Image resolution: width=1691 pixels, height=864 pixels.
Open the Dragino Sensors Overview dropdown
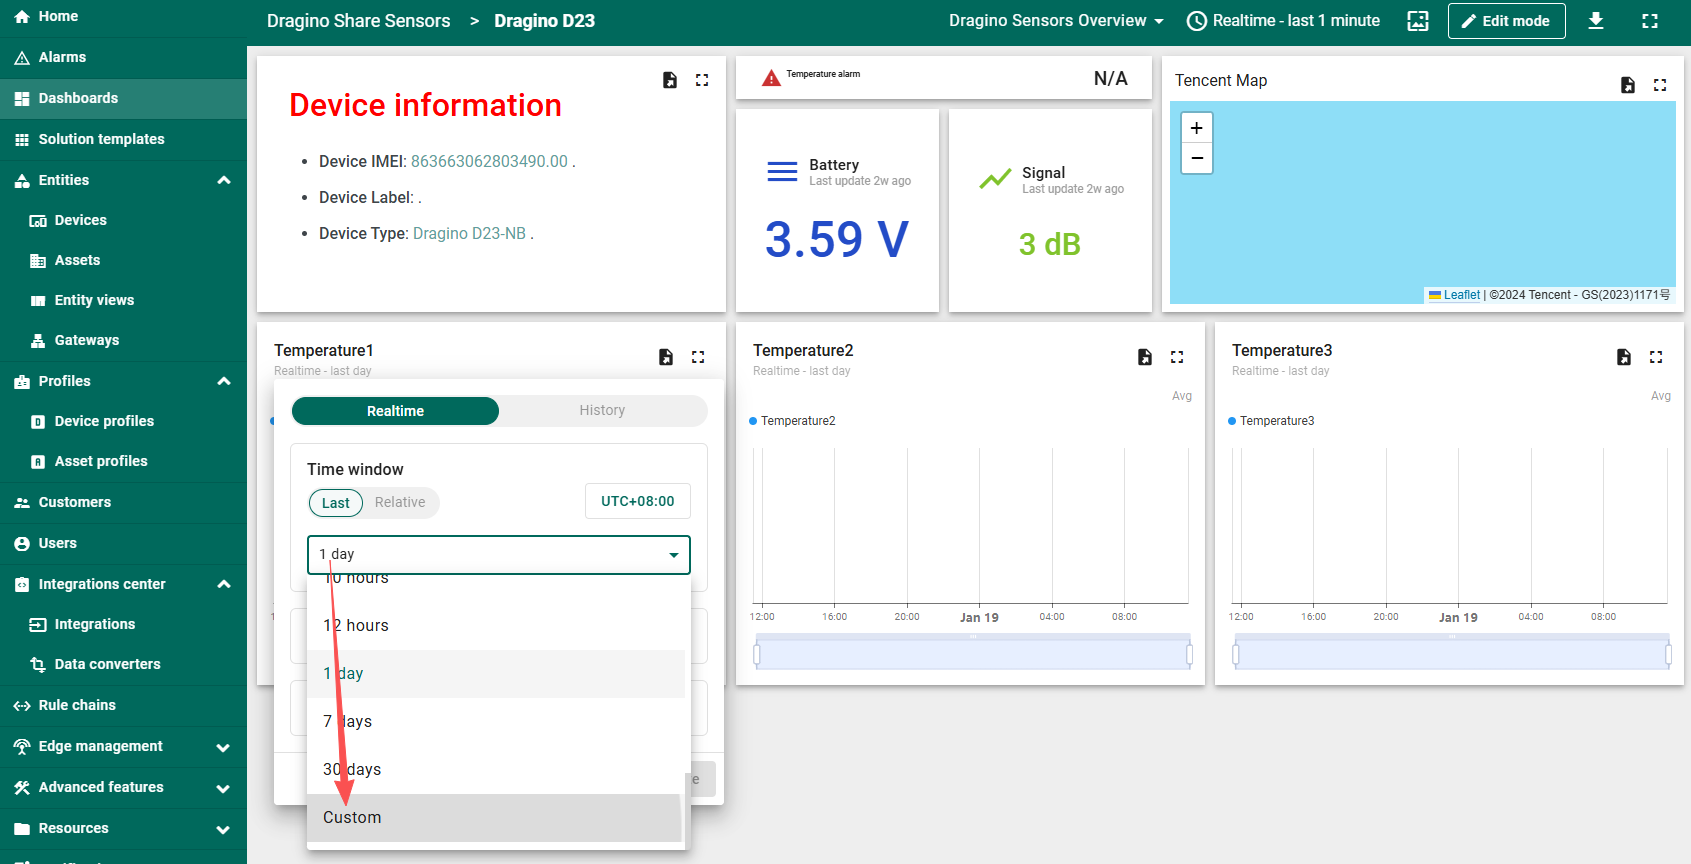point(1056,21)
